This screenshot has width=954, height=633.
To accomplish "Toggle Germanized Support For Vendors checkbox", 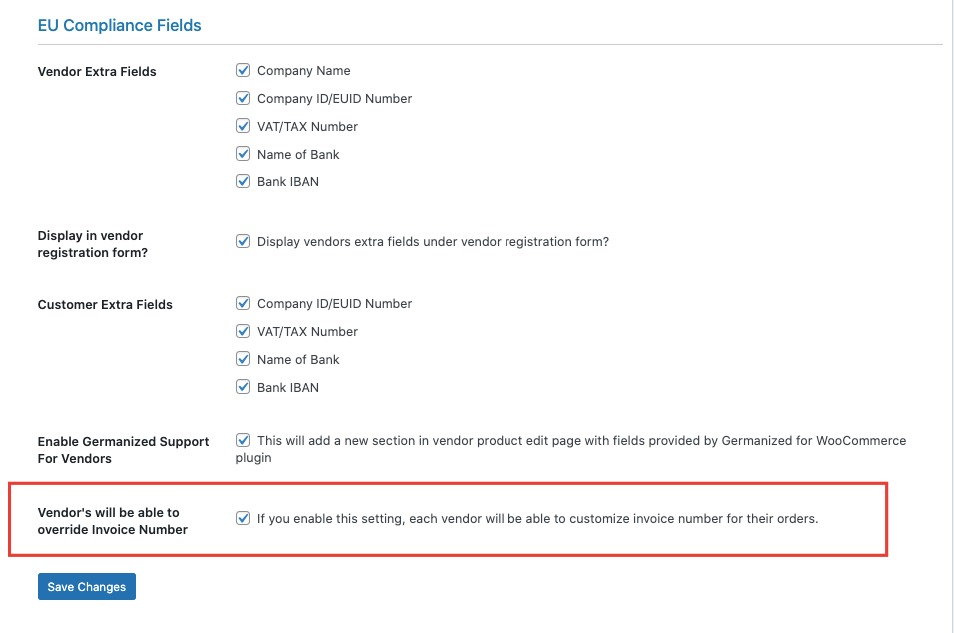I will 243,440.
